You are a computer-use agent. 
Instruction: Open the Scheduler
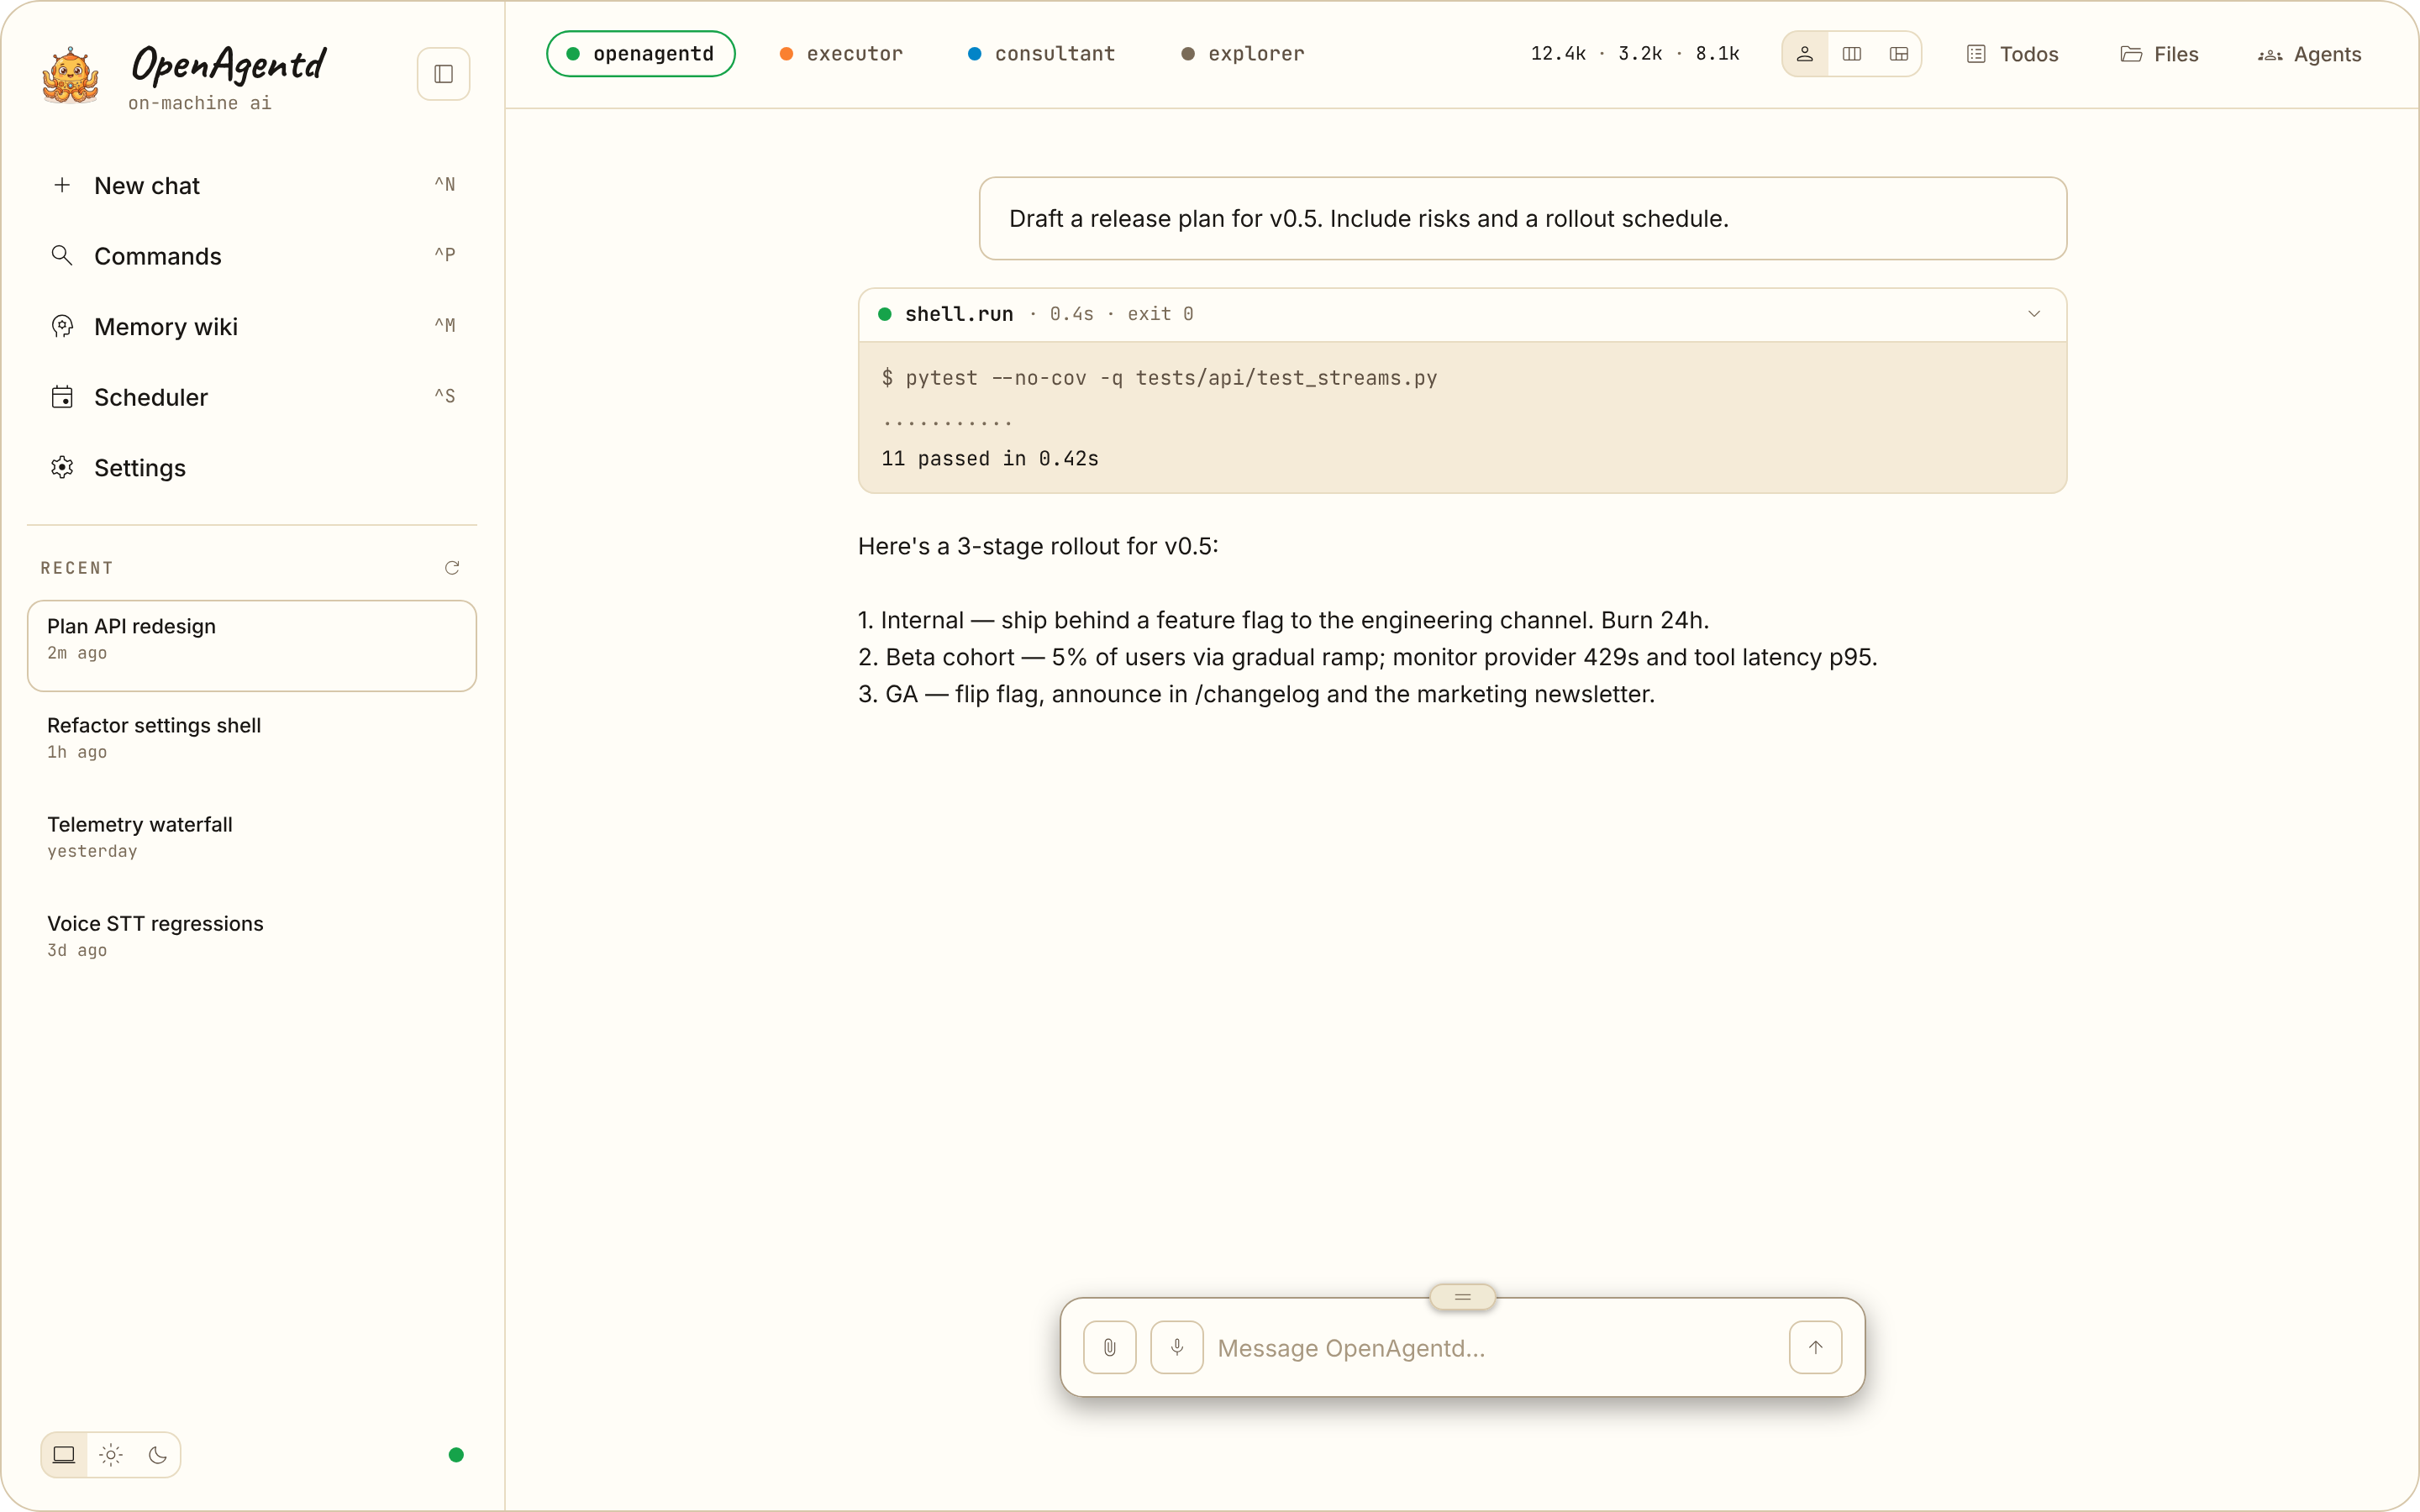[252, 397]
